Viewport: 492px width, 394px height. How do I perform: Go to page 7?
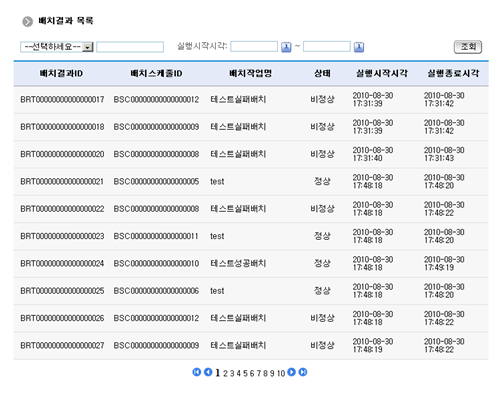(x=259, y=373)
